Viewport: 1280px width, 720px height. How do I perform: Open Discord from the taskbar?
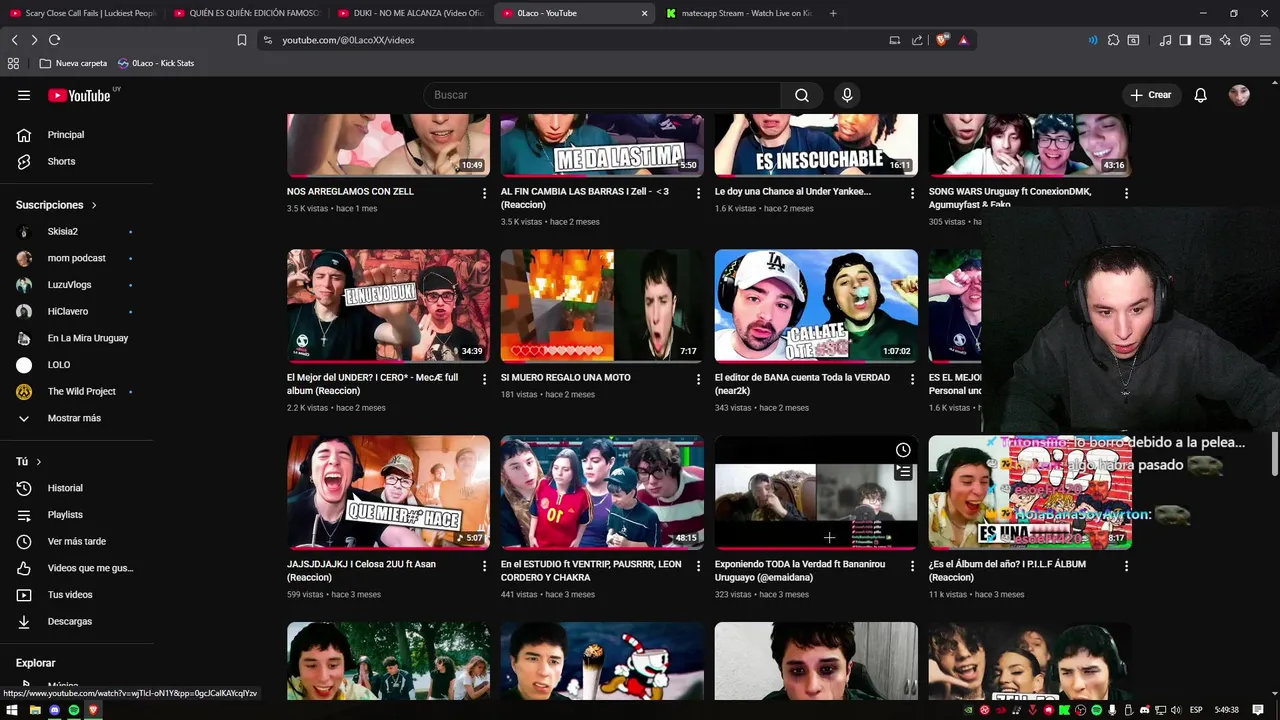[54, 710]
